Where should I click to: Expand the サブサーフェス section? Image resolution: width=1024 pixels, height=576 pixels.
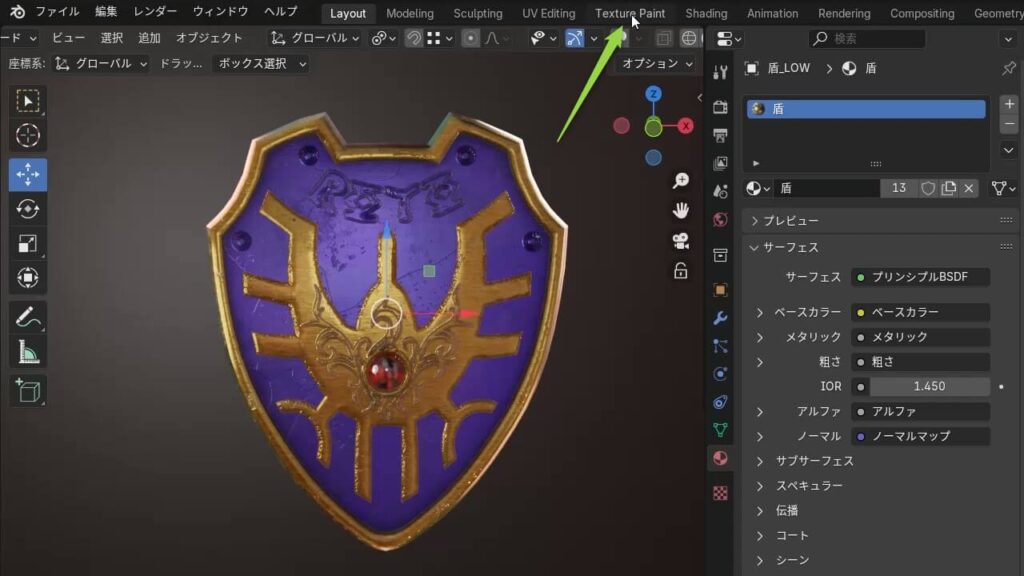click(x=760, y=461)
